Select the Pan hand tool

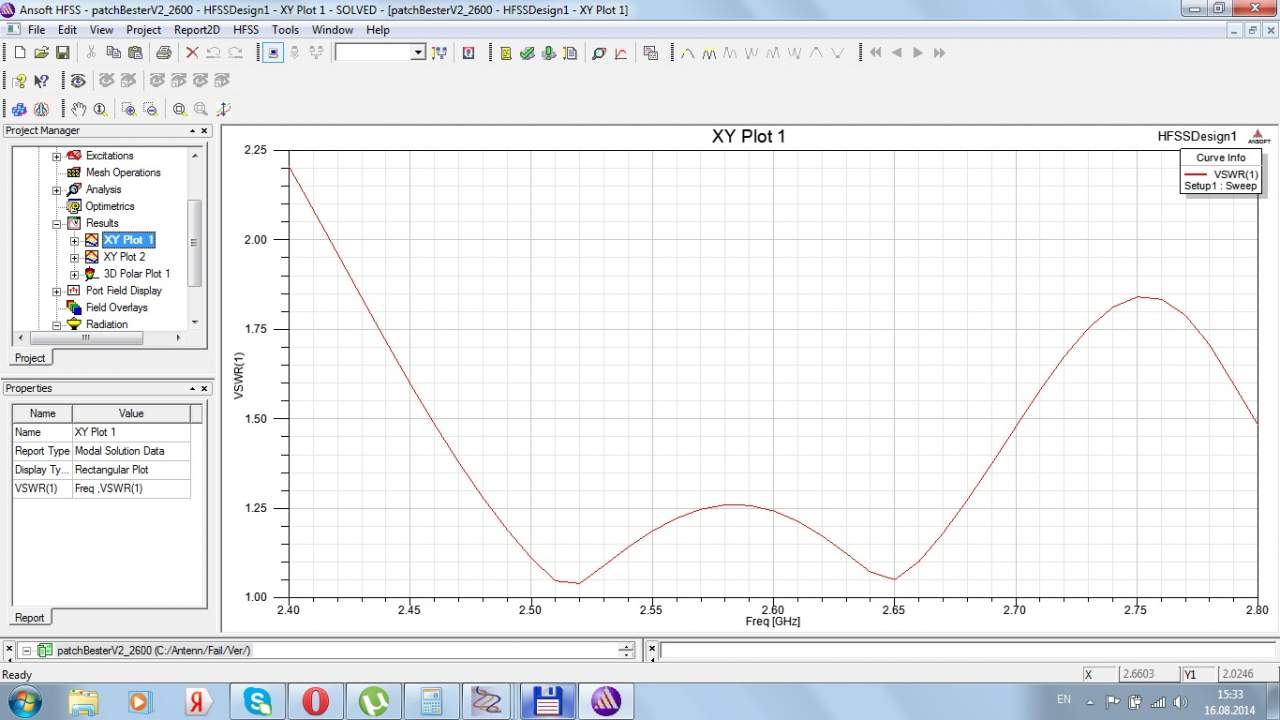[78, 109]
